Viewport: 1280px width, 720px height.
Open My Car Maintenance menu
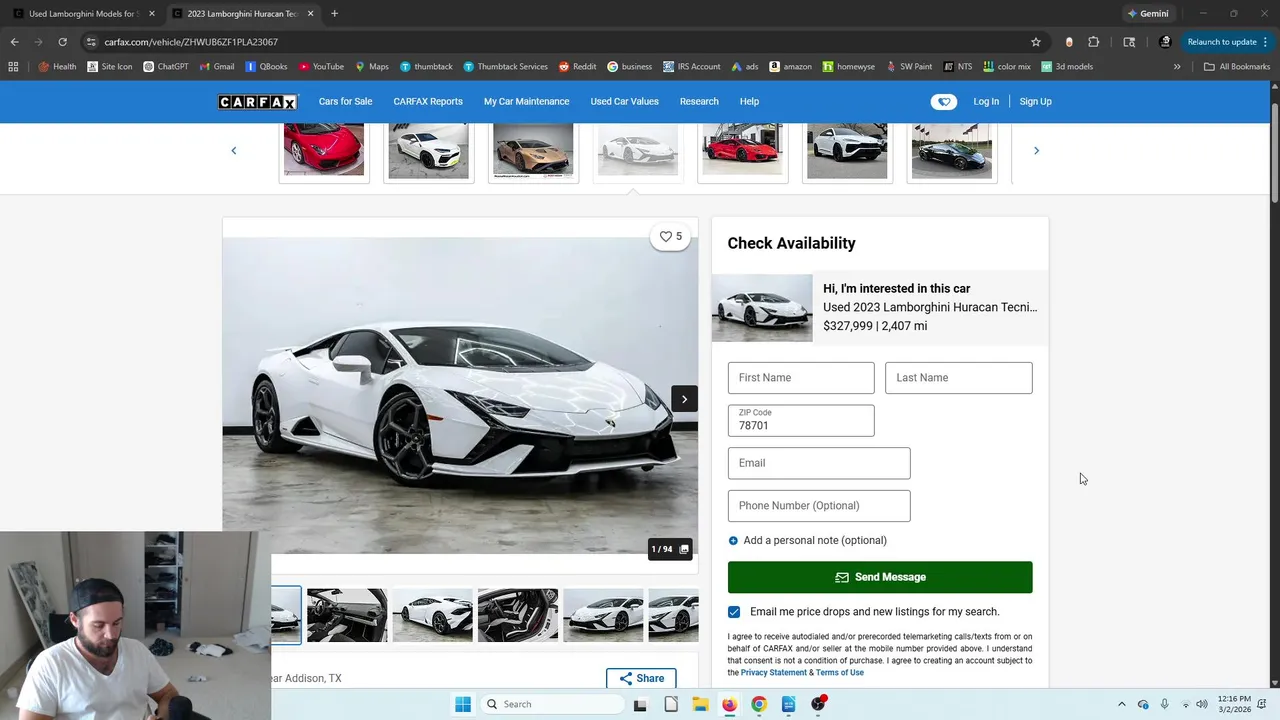click(x=526, y=102)
